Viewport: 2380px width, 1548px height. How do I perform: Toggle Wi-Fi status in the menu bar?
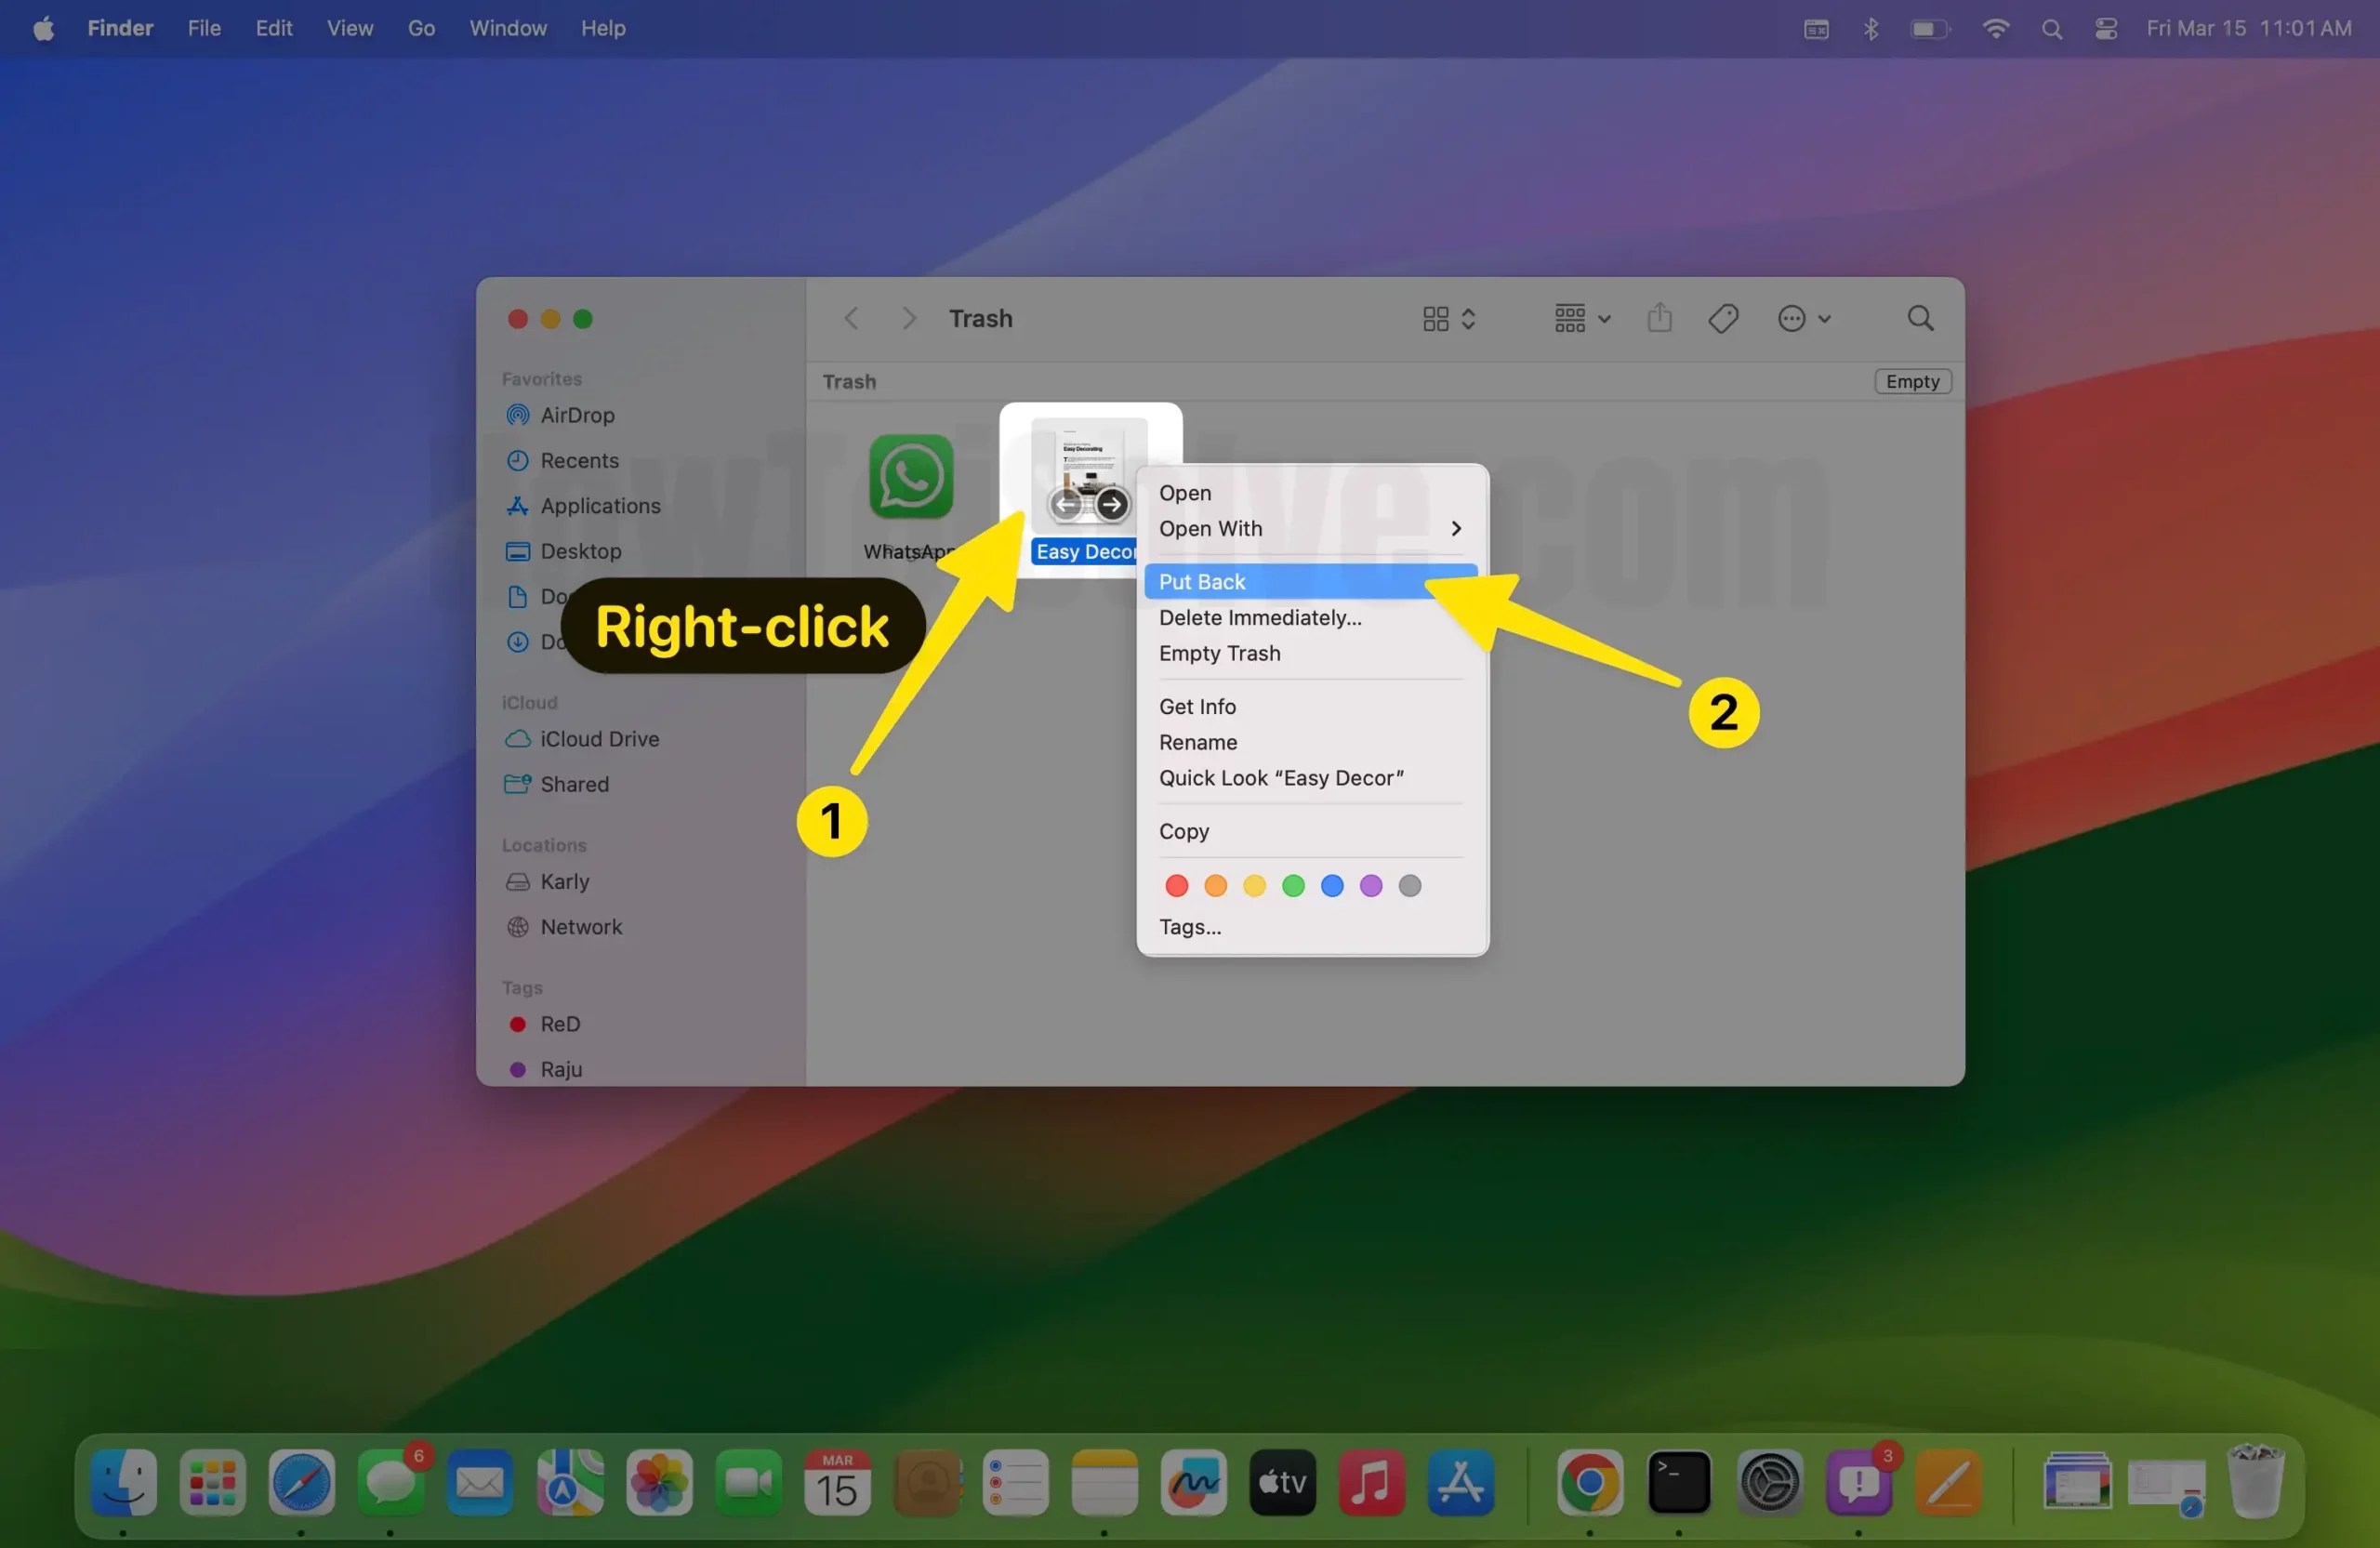coord(1995,28)
